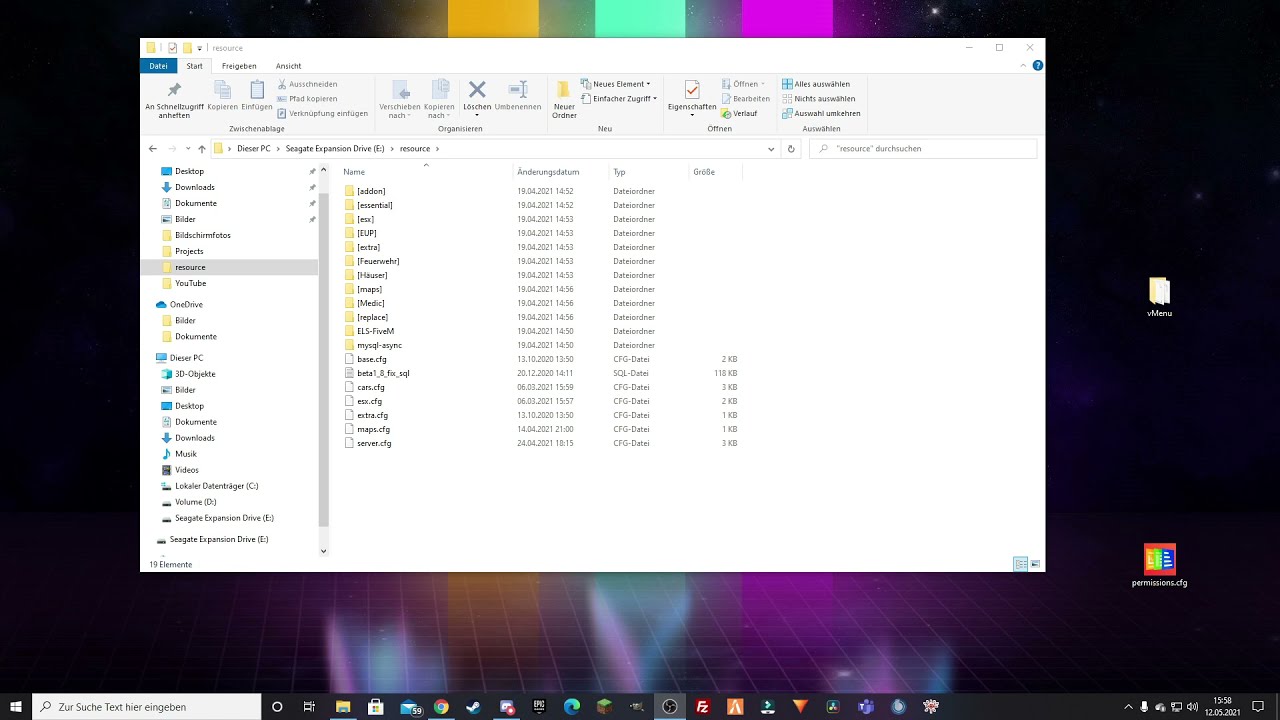Open OBS Studio from taskbar
The width and height of the screenshot is (1280, 720).
coord(670,707)
